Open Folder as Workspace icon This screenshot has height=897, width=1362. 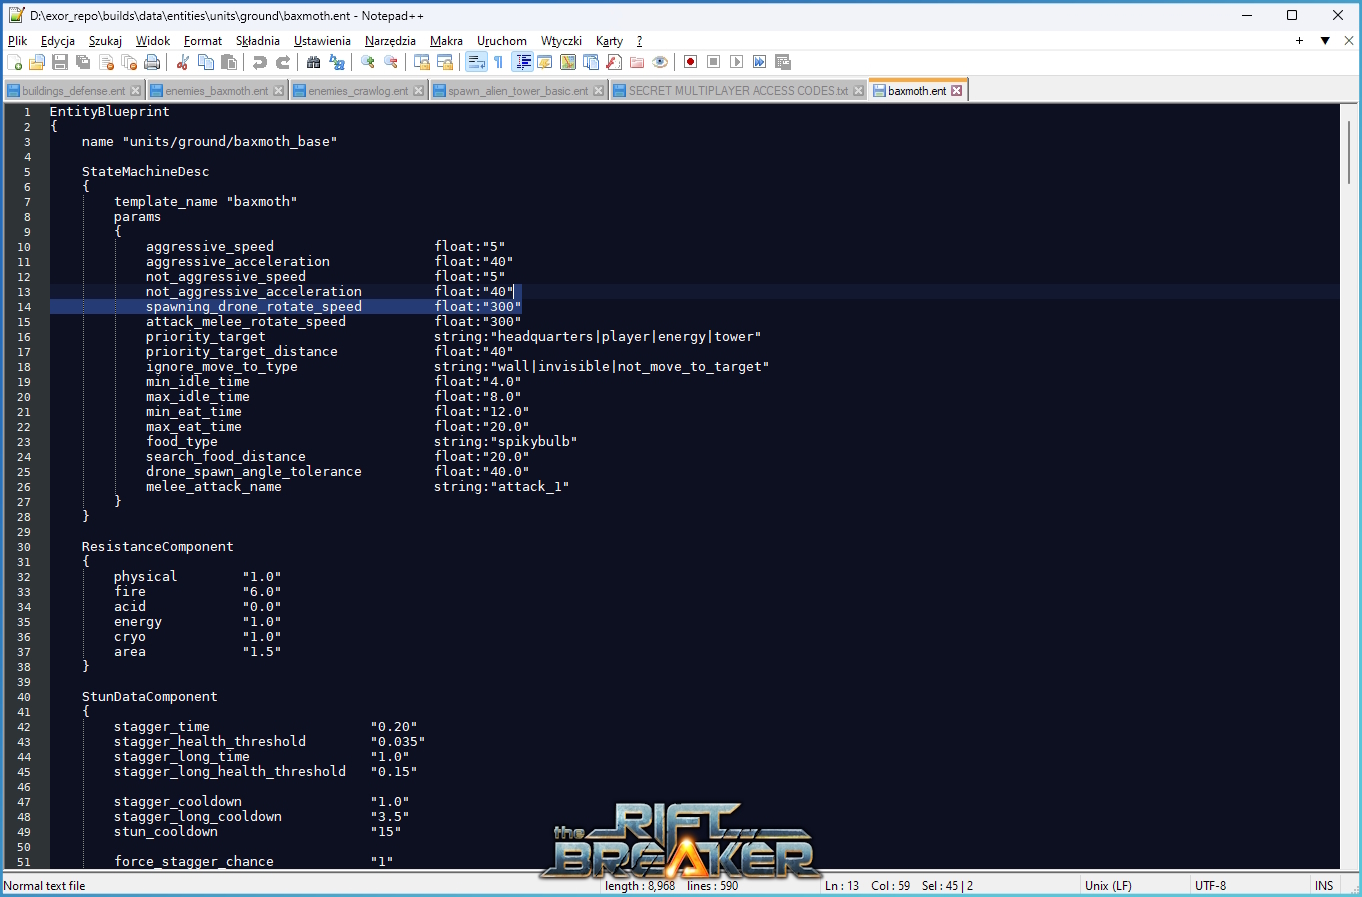(636, 62)
